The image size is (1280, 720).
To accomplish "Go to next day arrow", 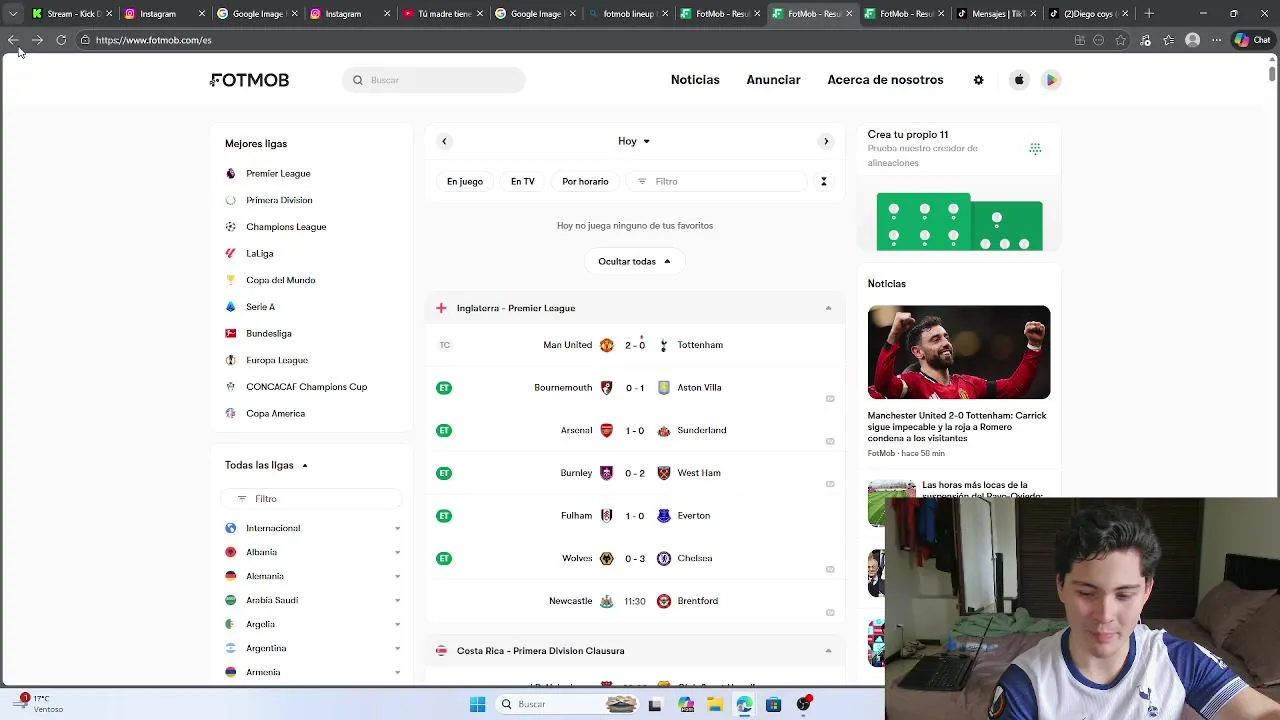I will [826, 141].
